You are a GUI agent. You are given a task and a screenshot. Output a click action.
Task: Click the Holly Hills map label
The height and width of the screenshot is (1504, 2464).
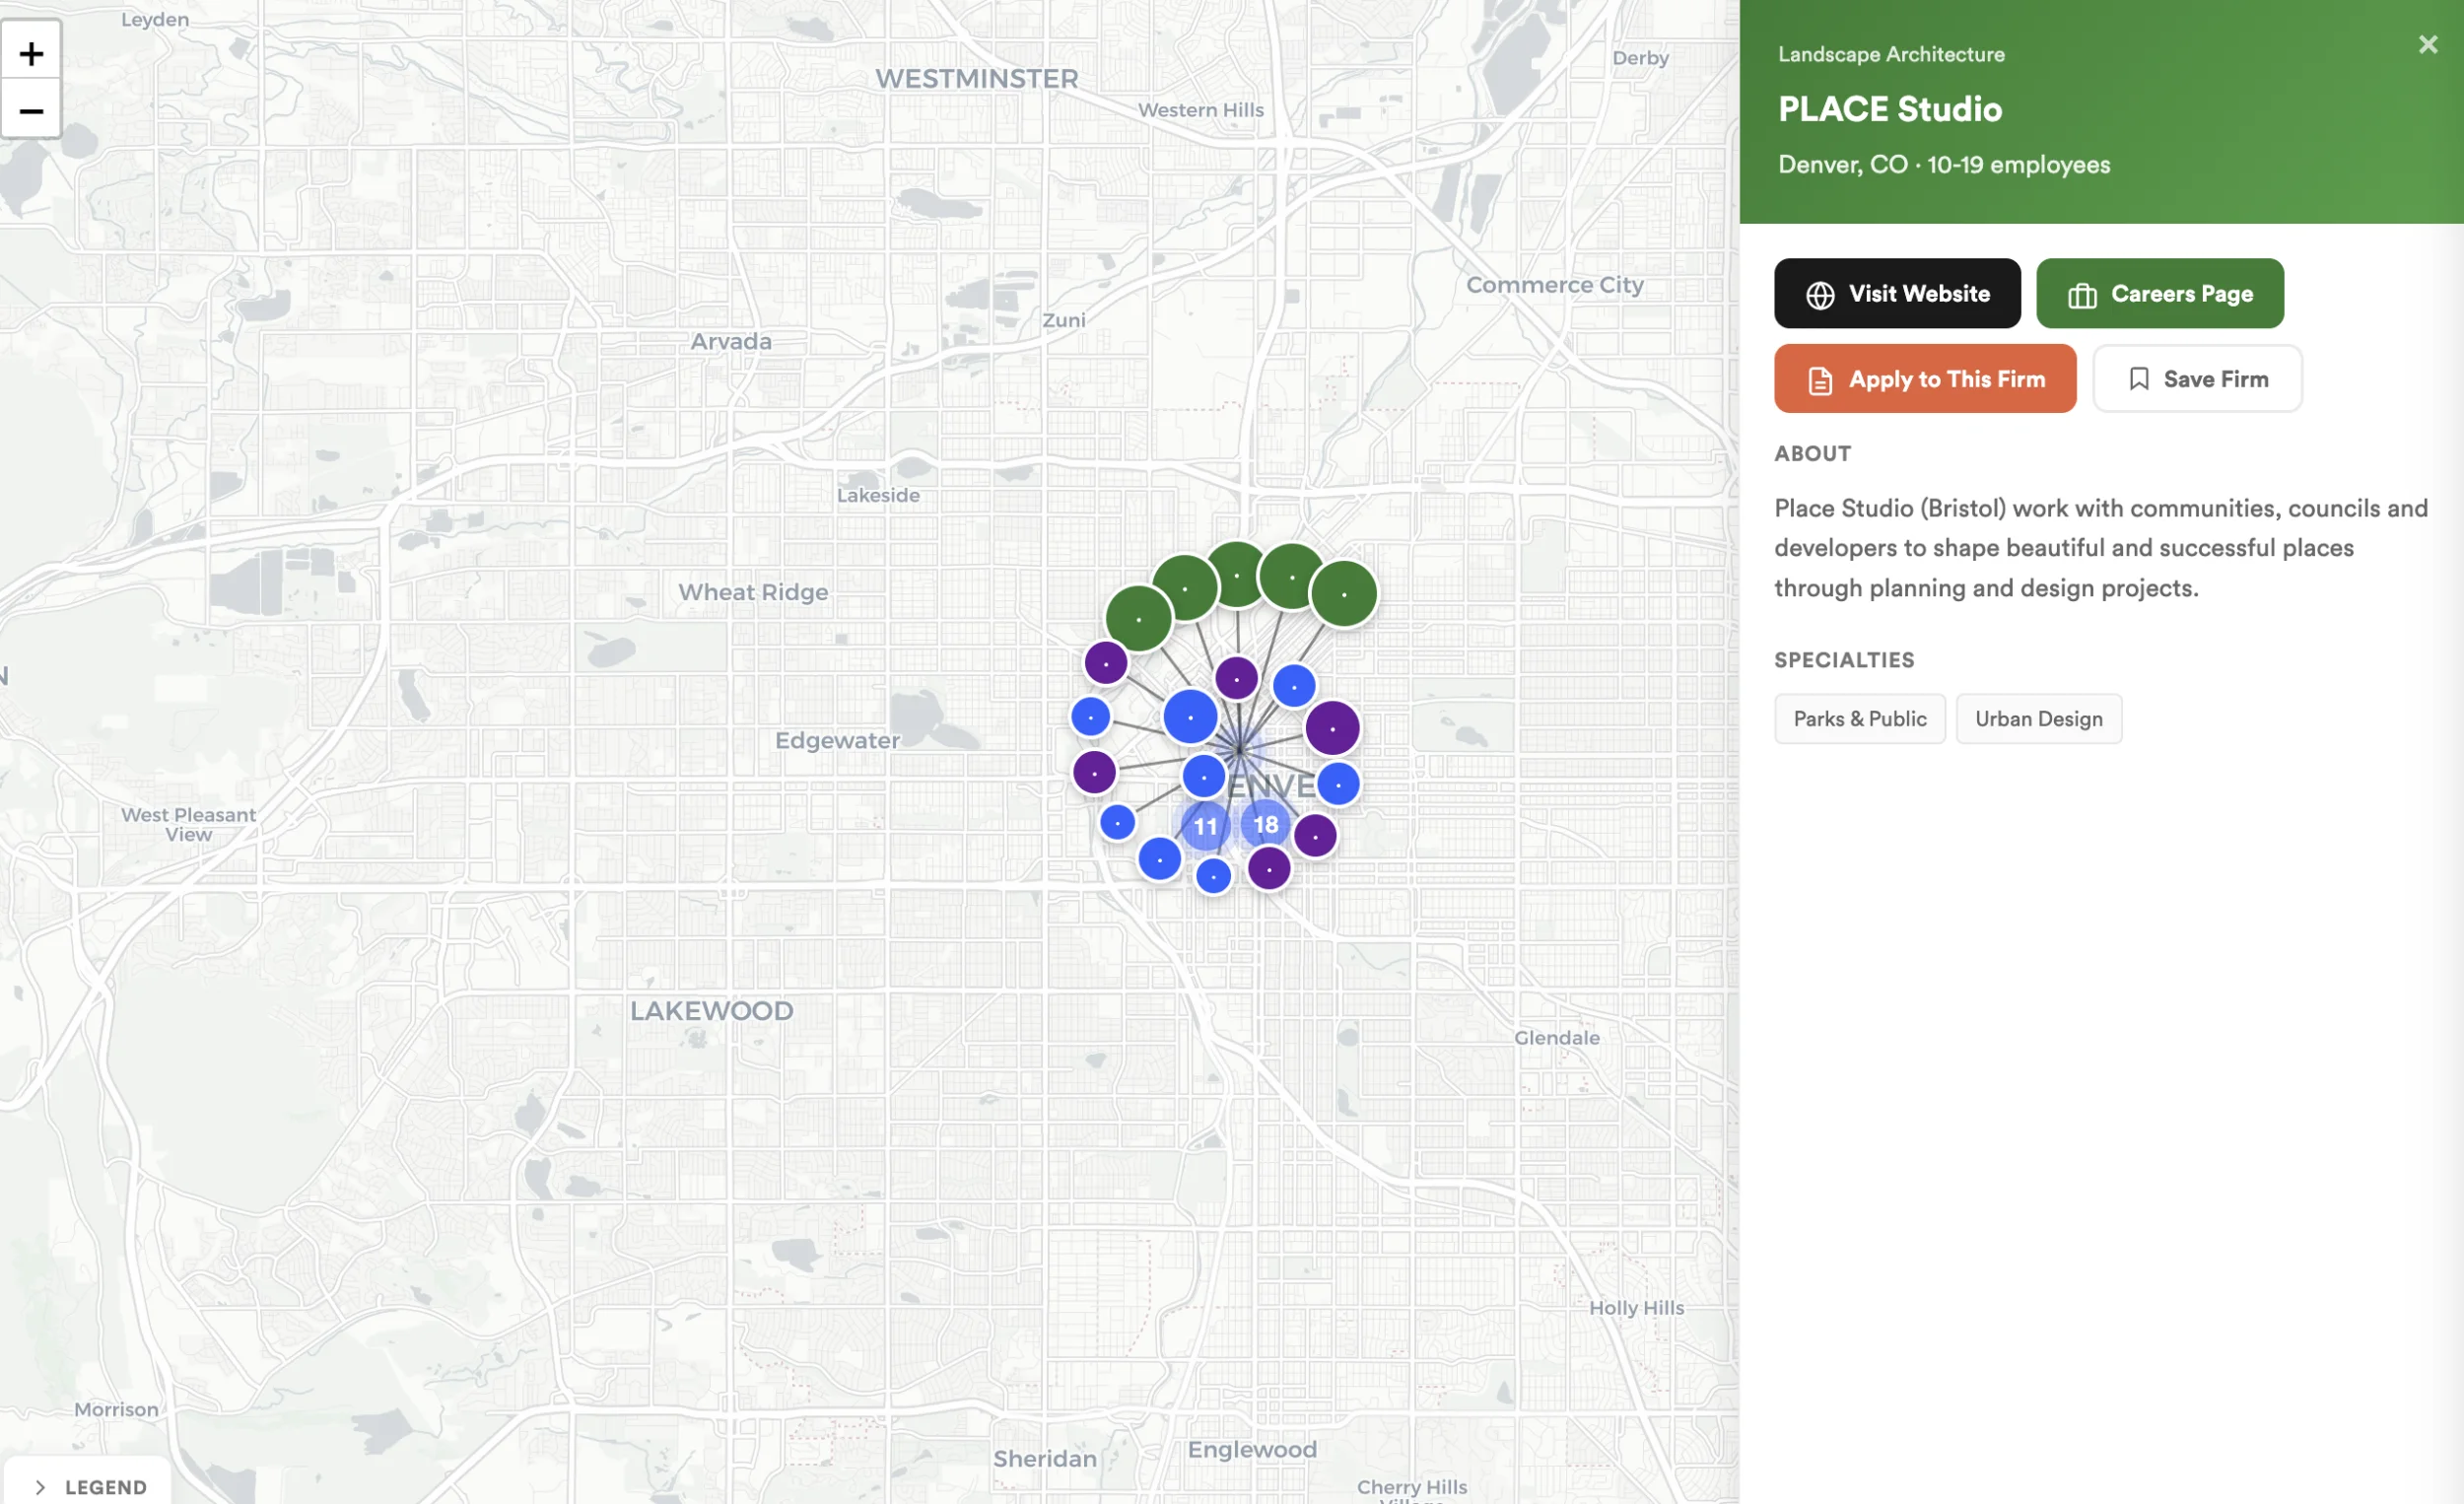click(x=1636, y=1308)
